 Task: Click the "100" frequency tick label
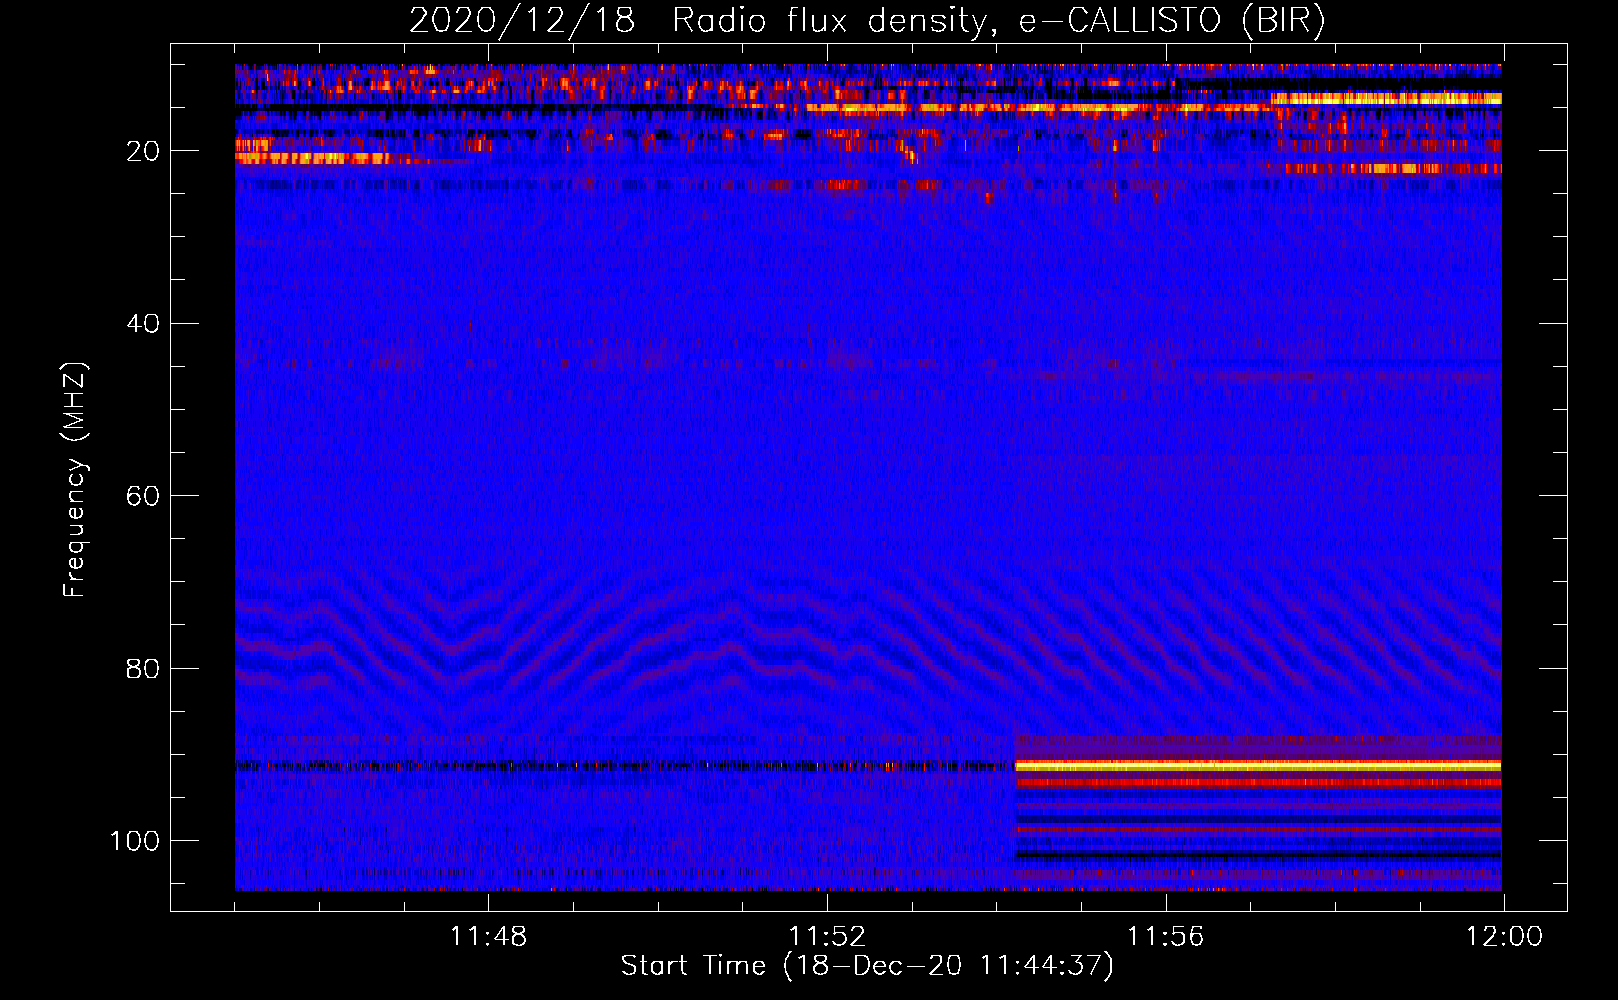click(135, 841)
